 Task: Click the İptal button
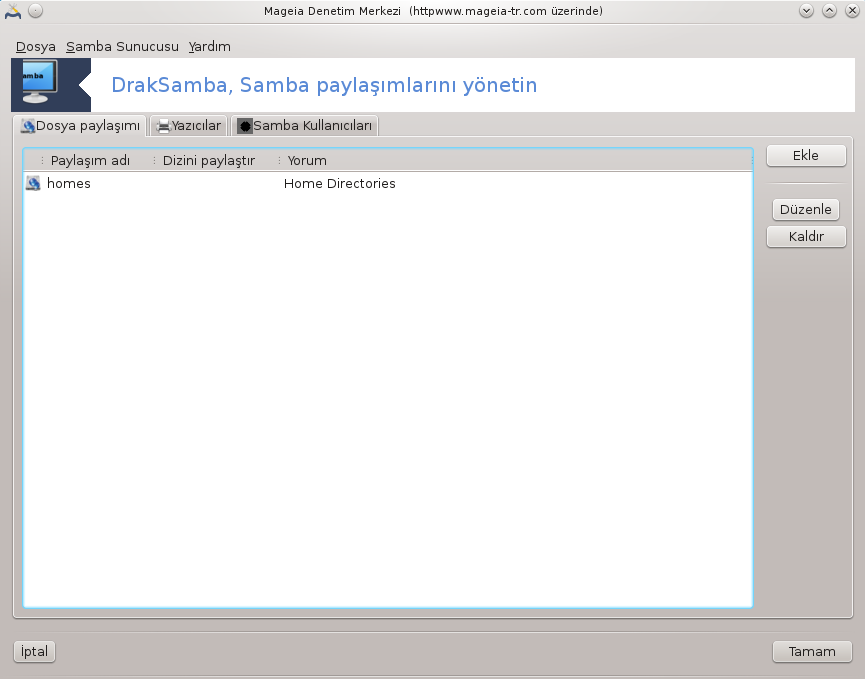click(34, 651)
